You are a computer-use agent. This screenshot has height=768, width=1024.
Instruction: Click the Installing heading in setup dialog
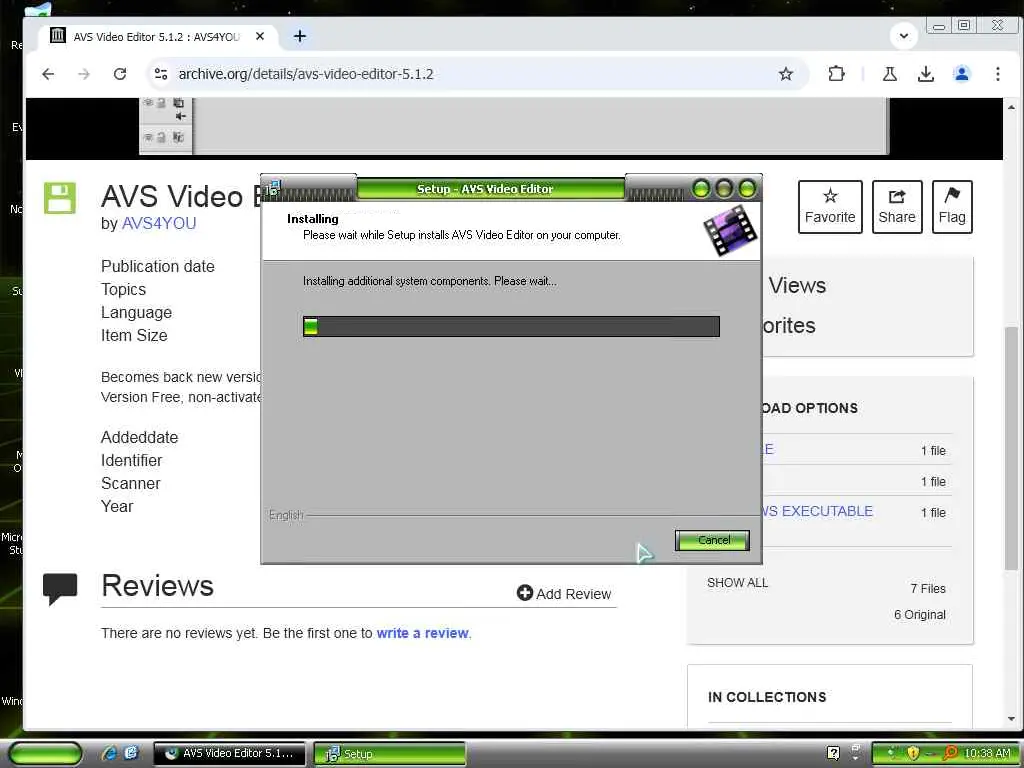[312, 219]
